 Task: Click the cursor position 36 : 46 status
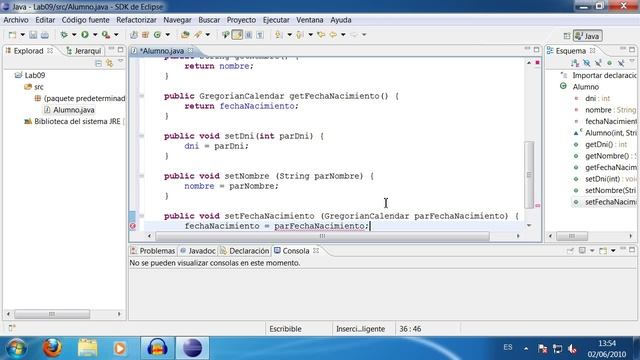pyautogui.click(x=410, y=329)
